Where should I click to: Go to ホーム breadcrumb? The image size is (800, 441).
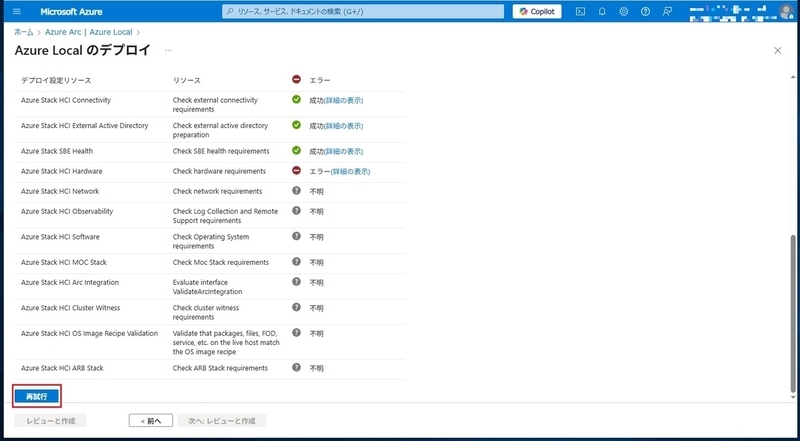[x=23, y=32]
